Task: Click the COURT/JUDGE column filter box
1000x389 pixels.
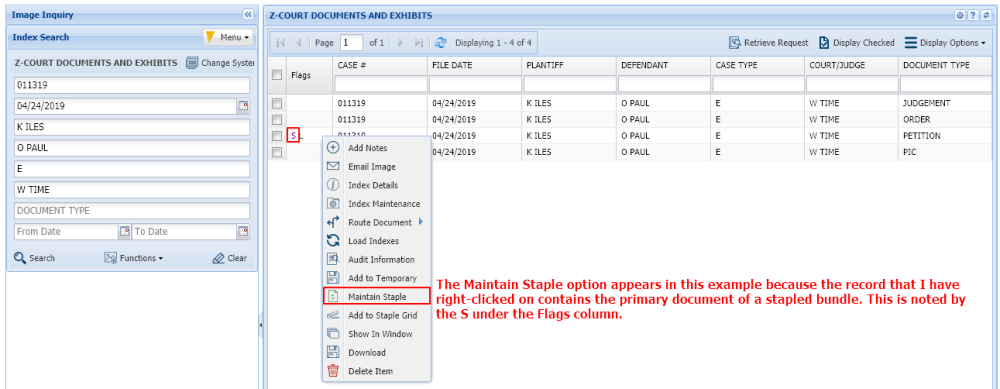Action: click(851, 84)
